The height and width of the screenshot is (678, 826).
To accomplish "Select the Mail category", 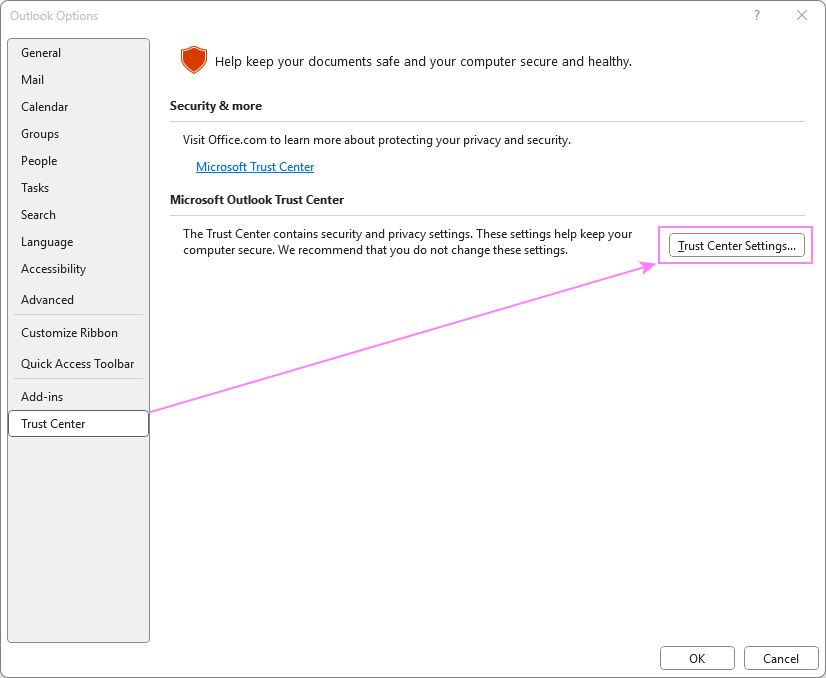I will 78,80.
